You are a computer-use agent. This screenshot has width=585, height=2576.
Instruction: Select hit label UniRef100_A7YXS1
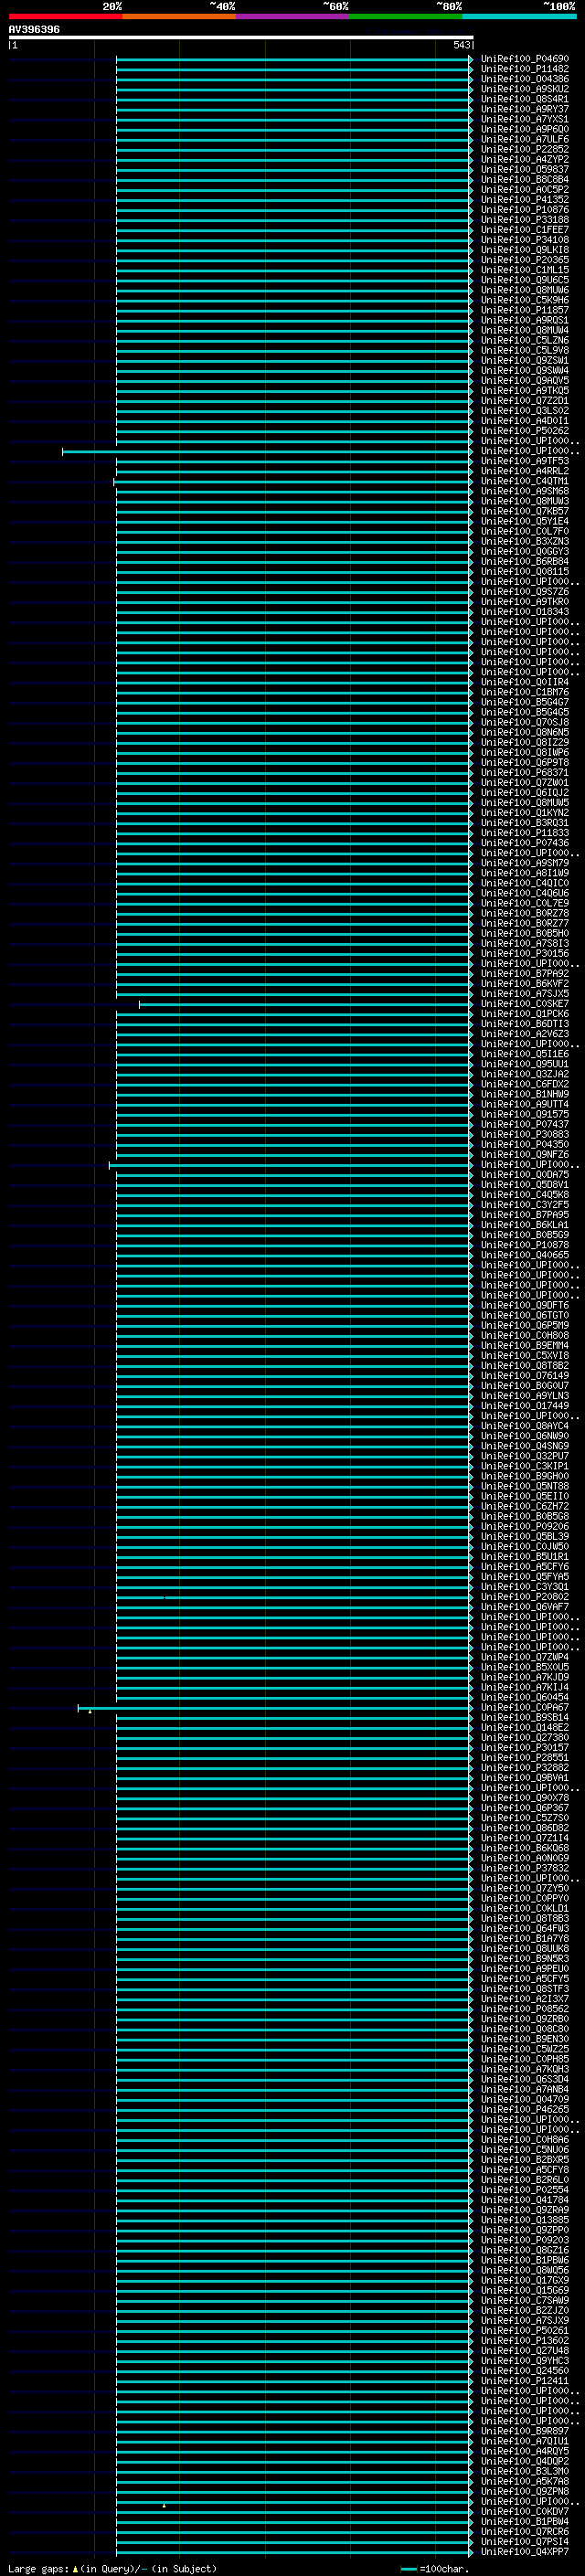point(525,119)
